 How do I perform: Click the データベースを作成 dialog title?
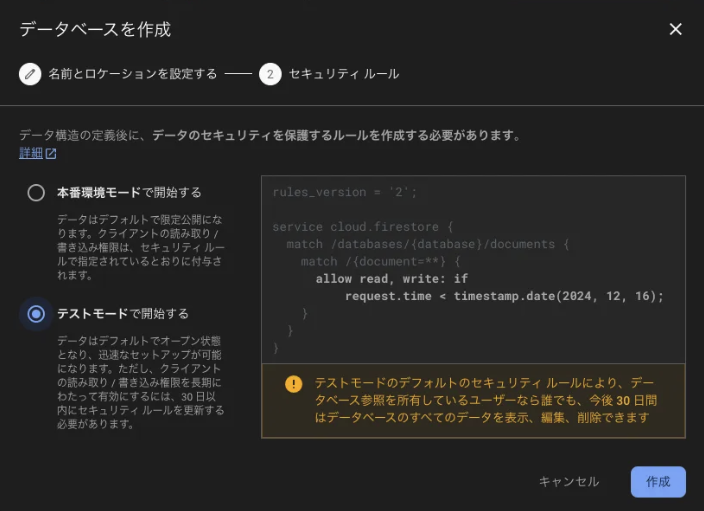point(95,29)
